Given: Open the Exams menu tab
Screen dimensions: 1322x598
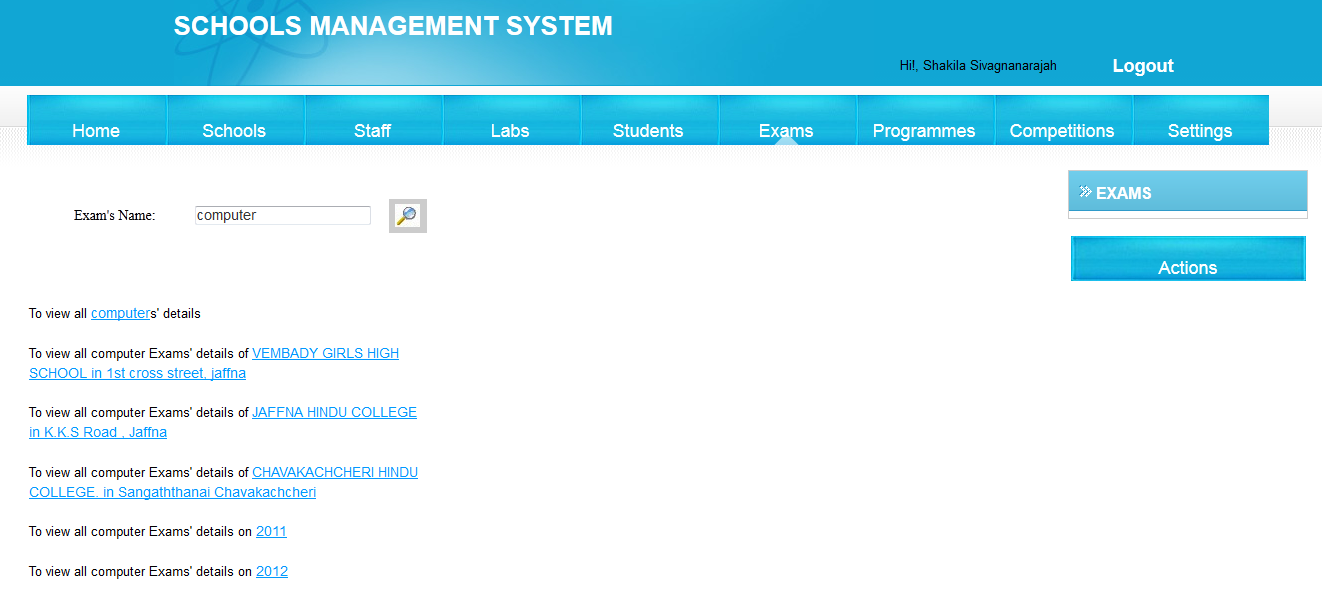Looking at the screenshot, I should pyautogui.click(x=787, y=130).
